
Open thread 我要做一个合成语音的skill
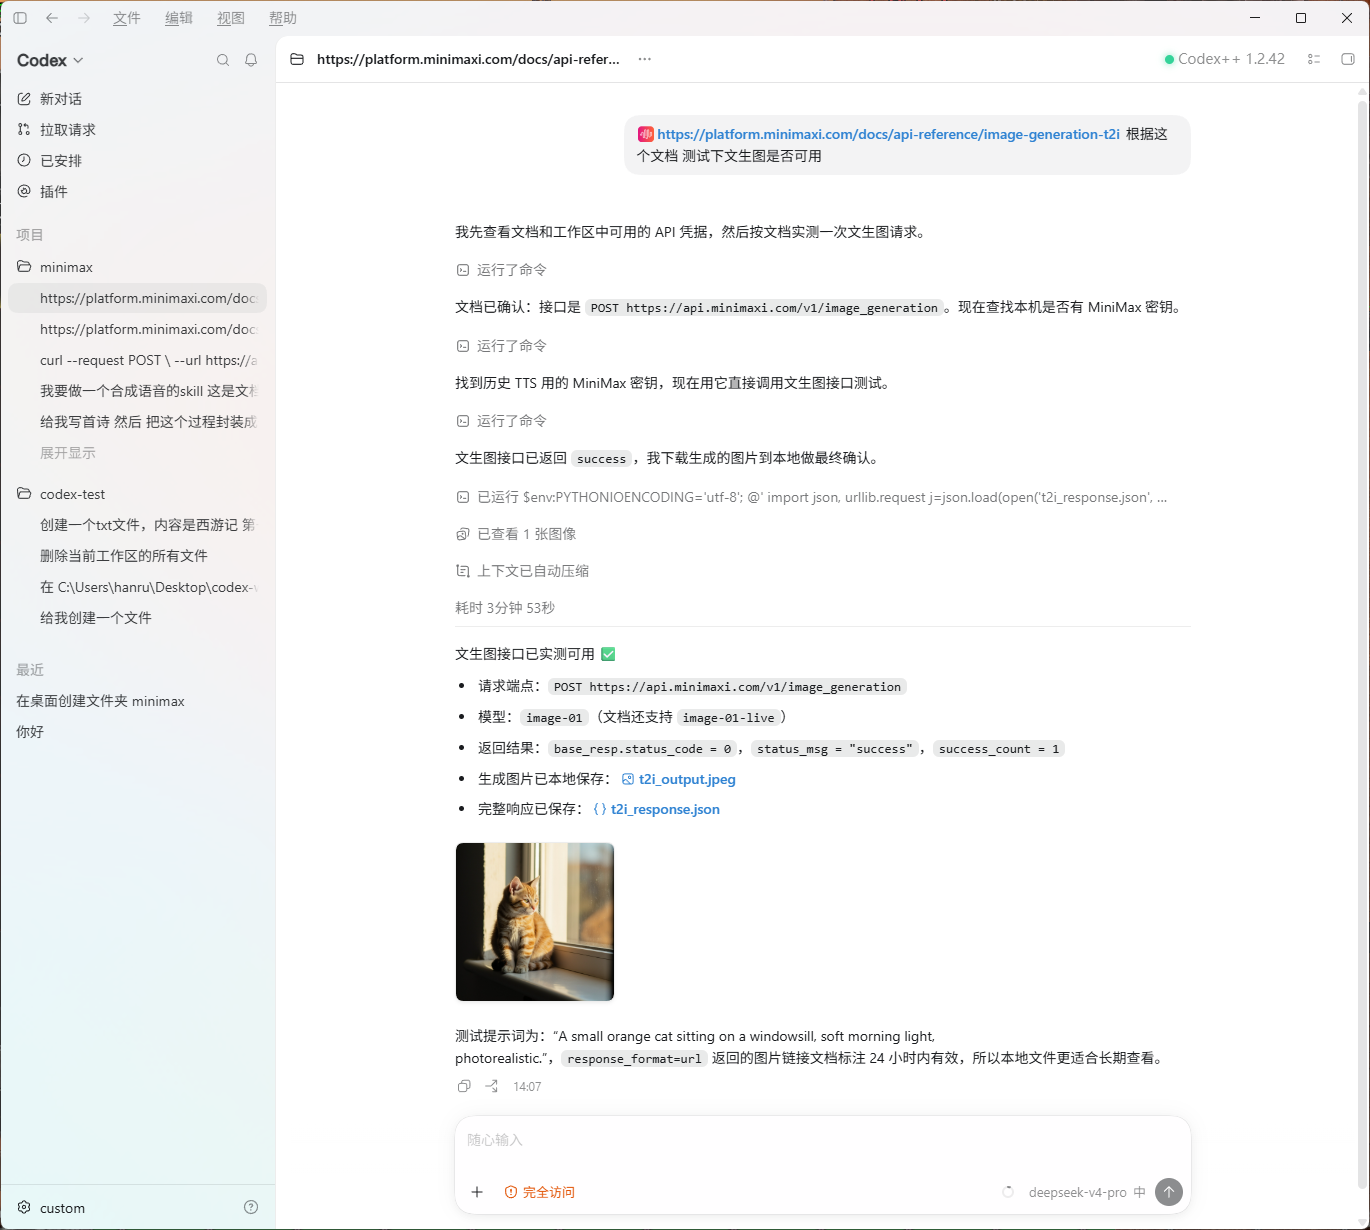point(137,391)
